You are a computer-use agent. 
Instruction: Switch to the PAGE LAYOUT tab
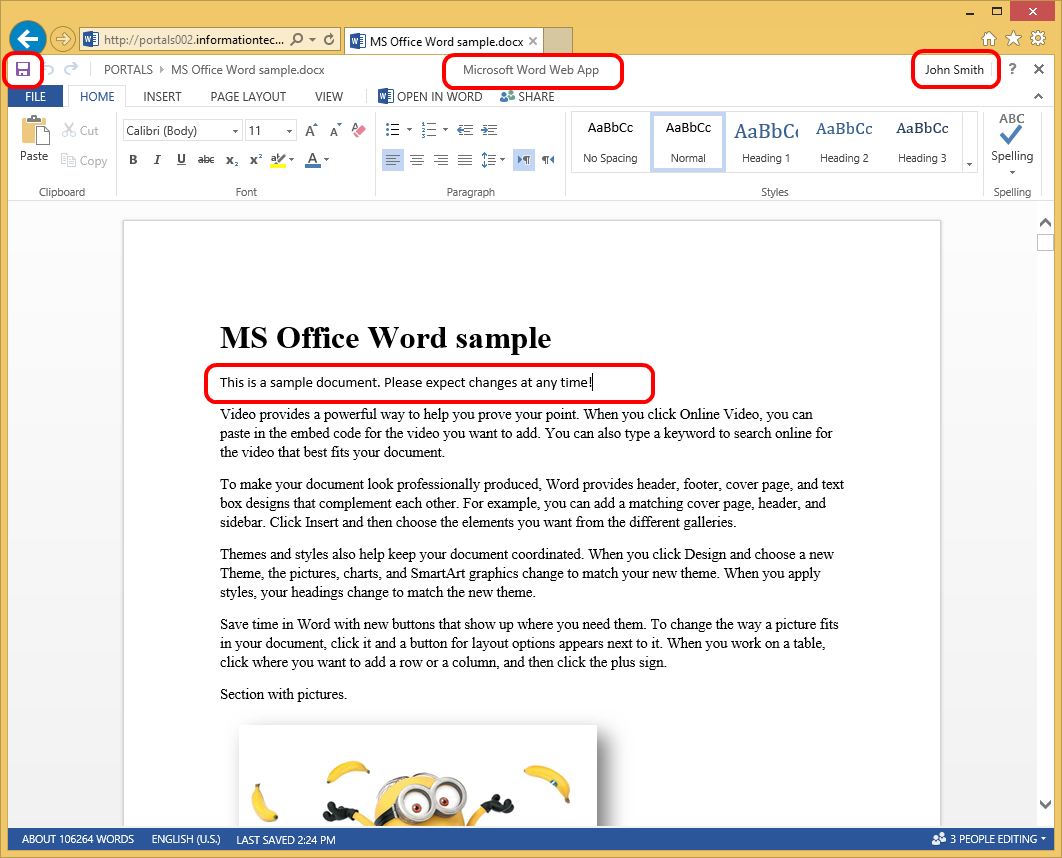click(248, 96)
